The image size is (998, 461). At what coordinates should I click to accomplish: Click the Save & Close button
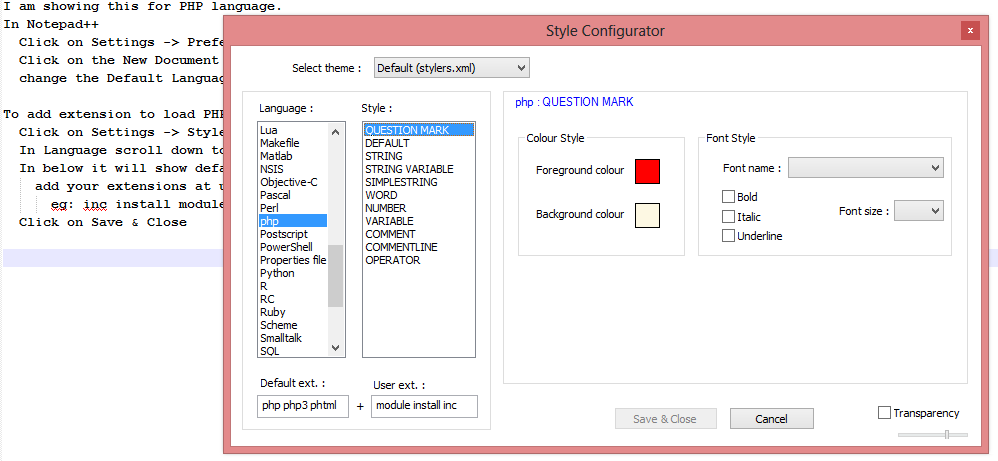point(665,418)
